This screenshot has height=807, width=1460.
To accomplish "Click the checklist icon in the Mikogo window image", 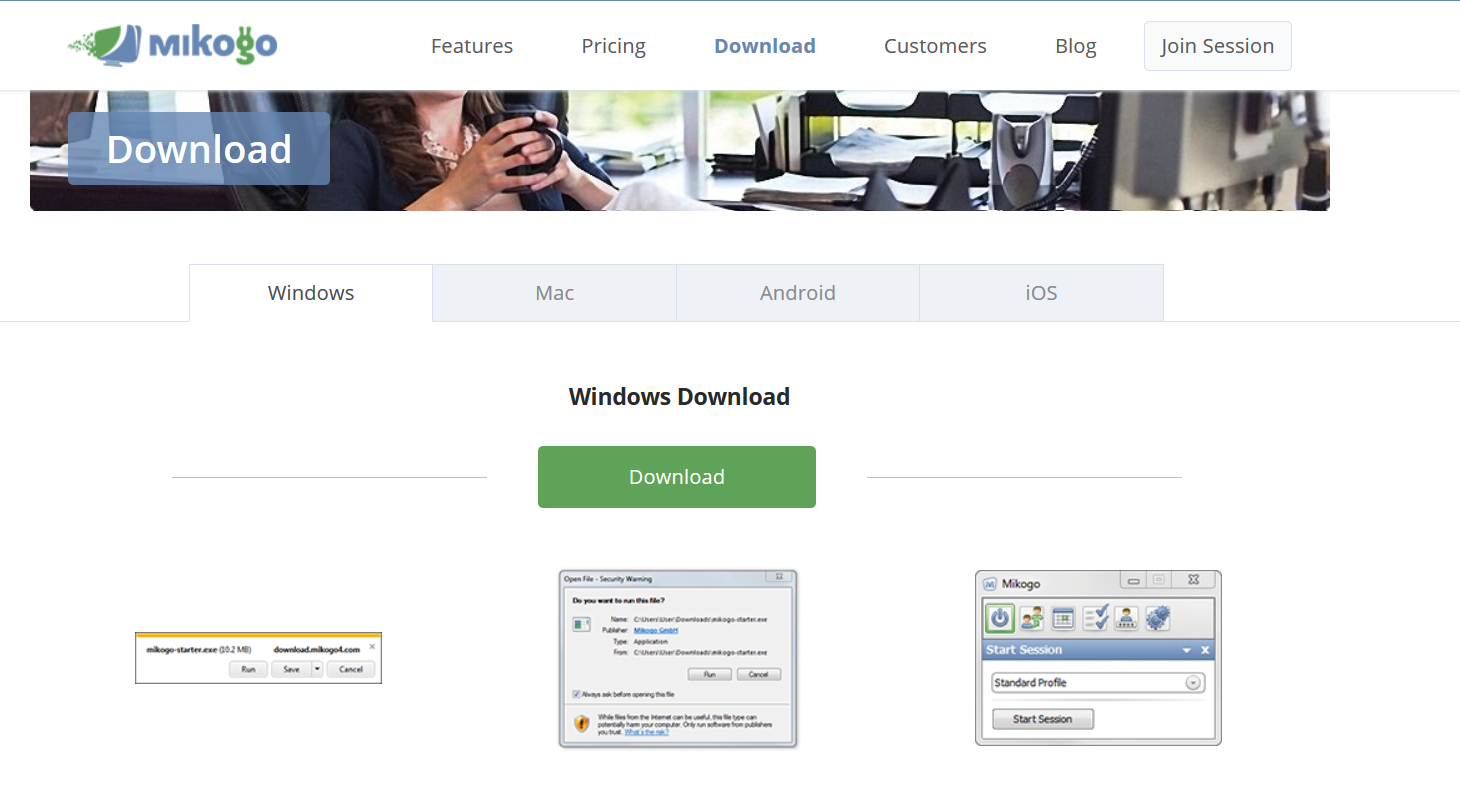I will tap(1096, 618).
